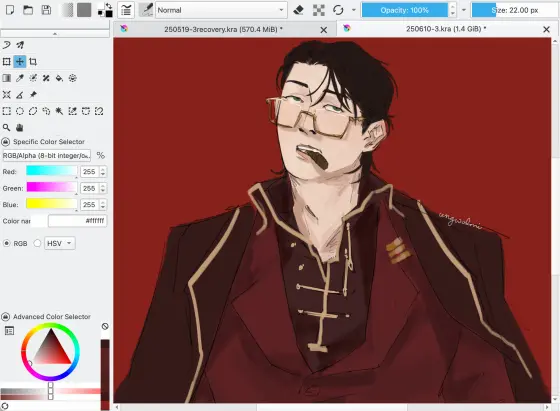This screenshot has width=560, height=411.
Task: Adjust the brush Size slider
Action: (515, 10)
